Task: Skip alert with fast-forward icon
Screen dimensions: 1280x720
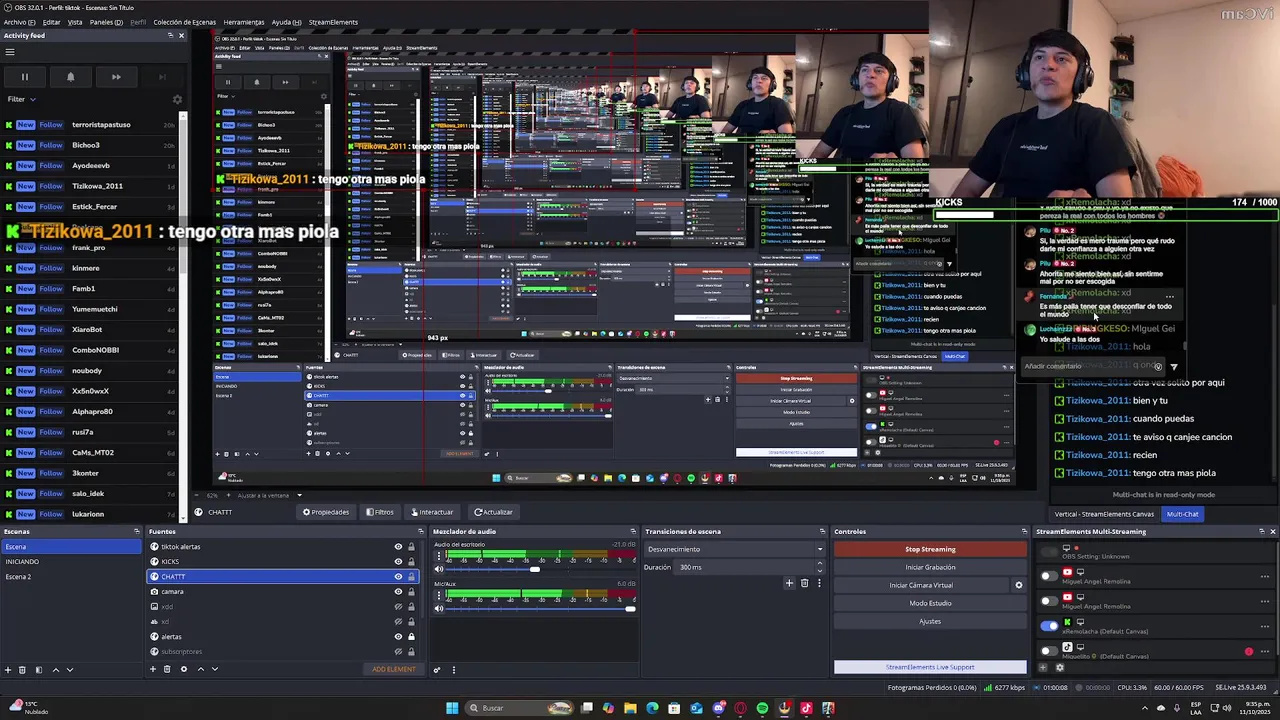Action: [x=116, y=77]
